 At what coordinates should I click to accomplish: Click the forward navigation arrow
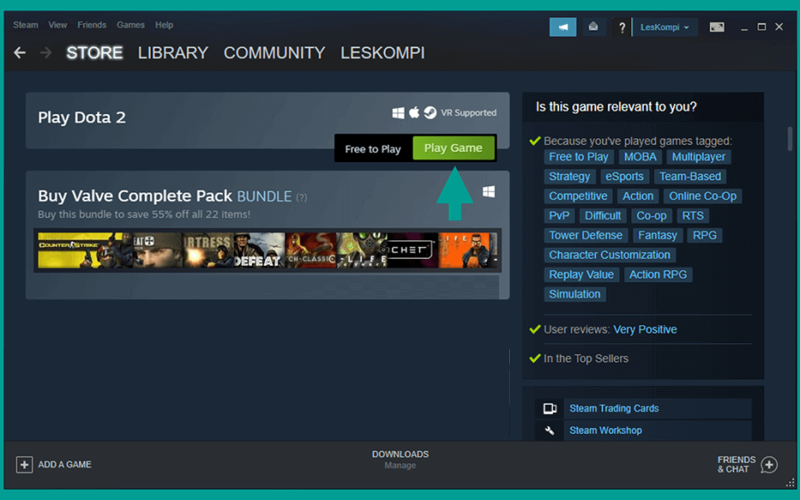click(45, 53)
